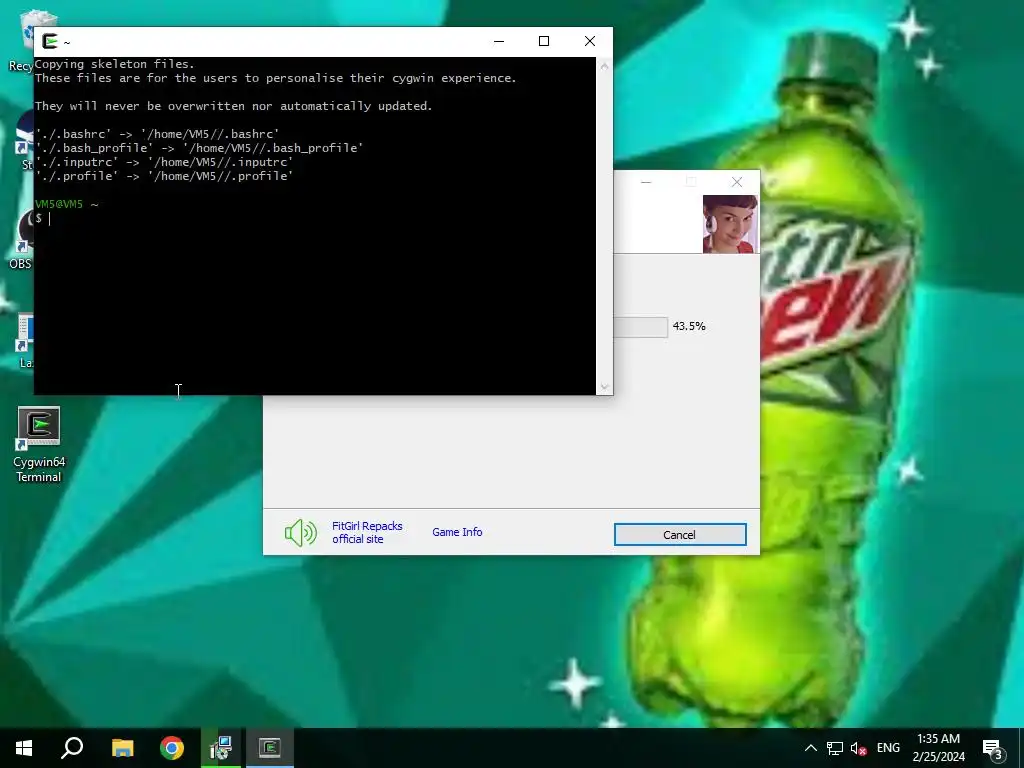Toggle installer music with the speaker icon
The image size is (1024, 768).
tap(300, 533)
